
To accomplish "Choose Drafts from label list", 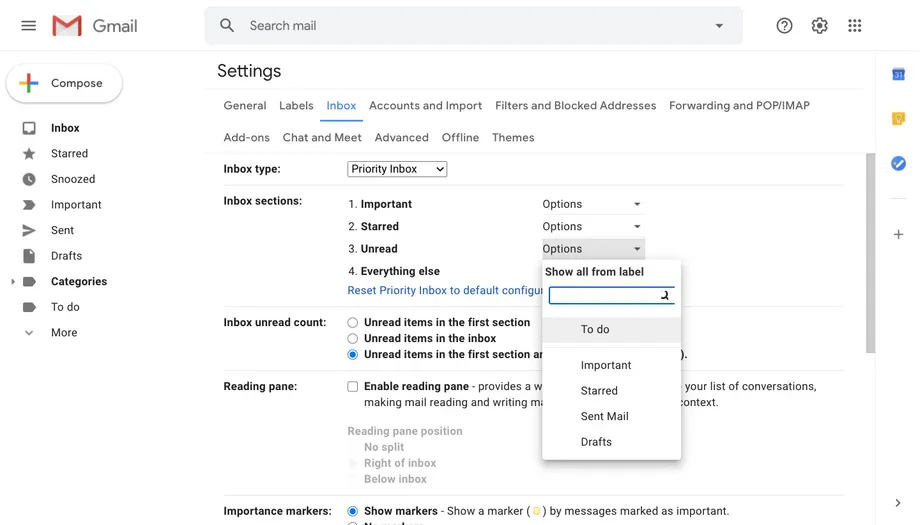I will [x=611, y=442].
